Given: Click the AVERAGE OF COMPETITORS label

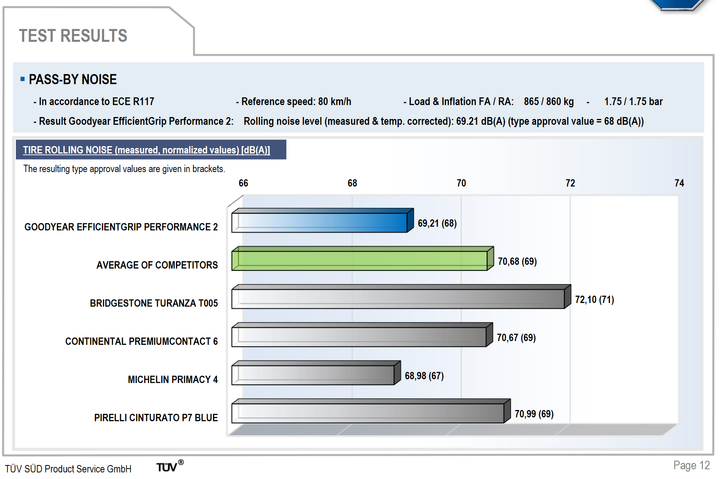Looking at the screenshot, I should coord(157,265).
